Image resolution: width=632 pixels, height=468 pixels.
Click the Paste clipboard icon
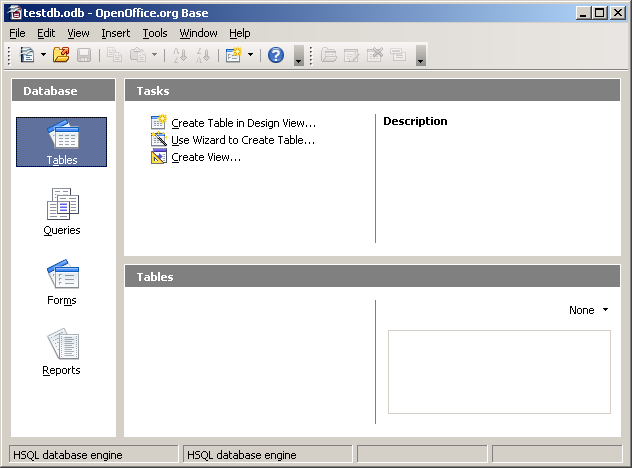coord(138,55)
